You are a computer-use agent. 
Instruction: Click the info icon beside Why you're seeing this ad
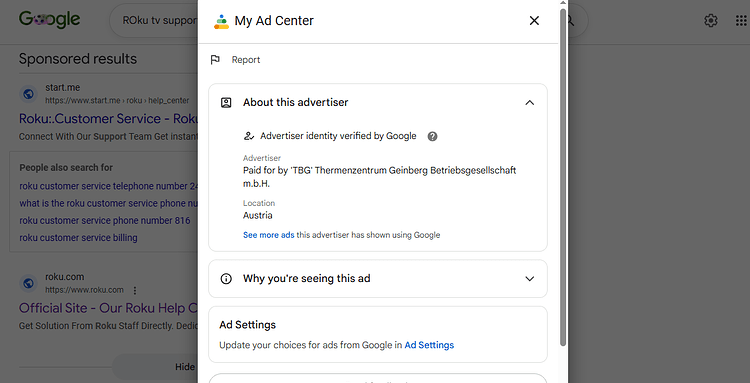pos(226,278)
